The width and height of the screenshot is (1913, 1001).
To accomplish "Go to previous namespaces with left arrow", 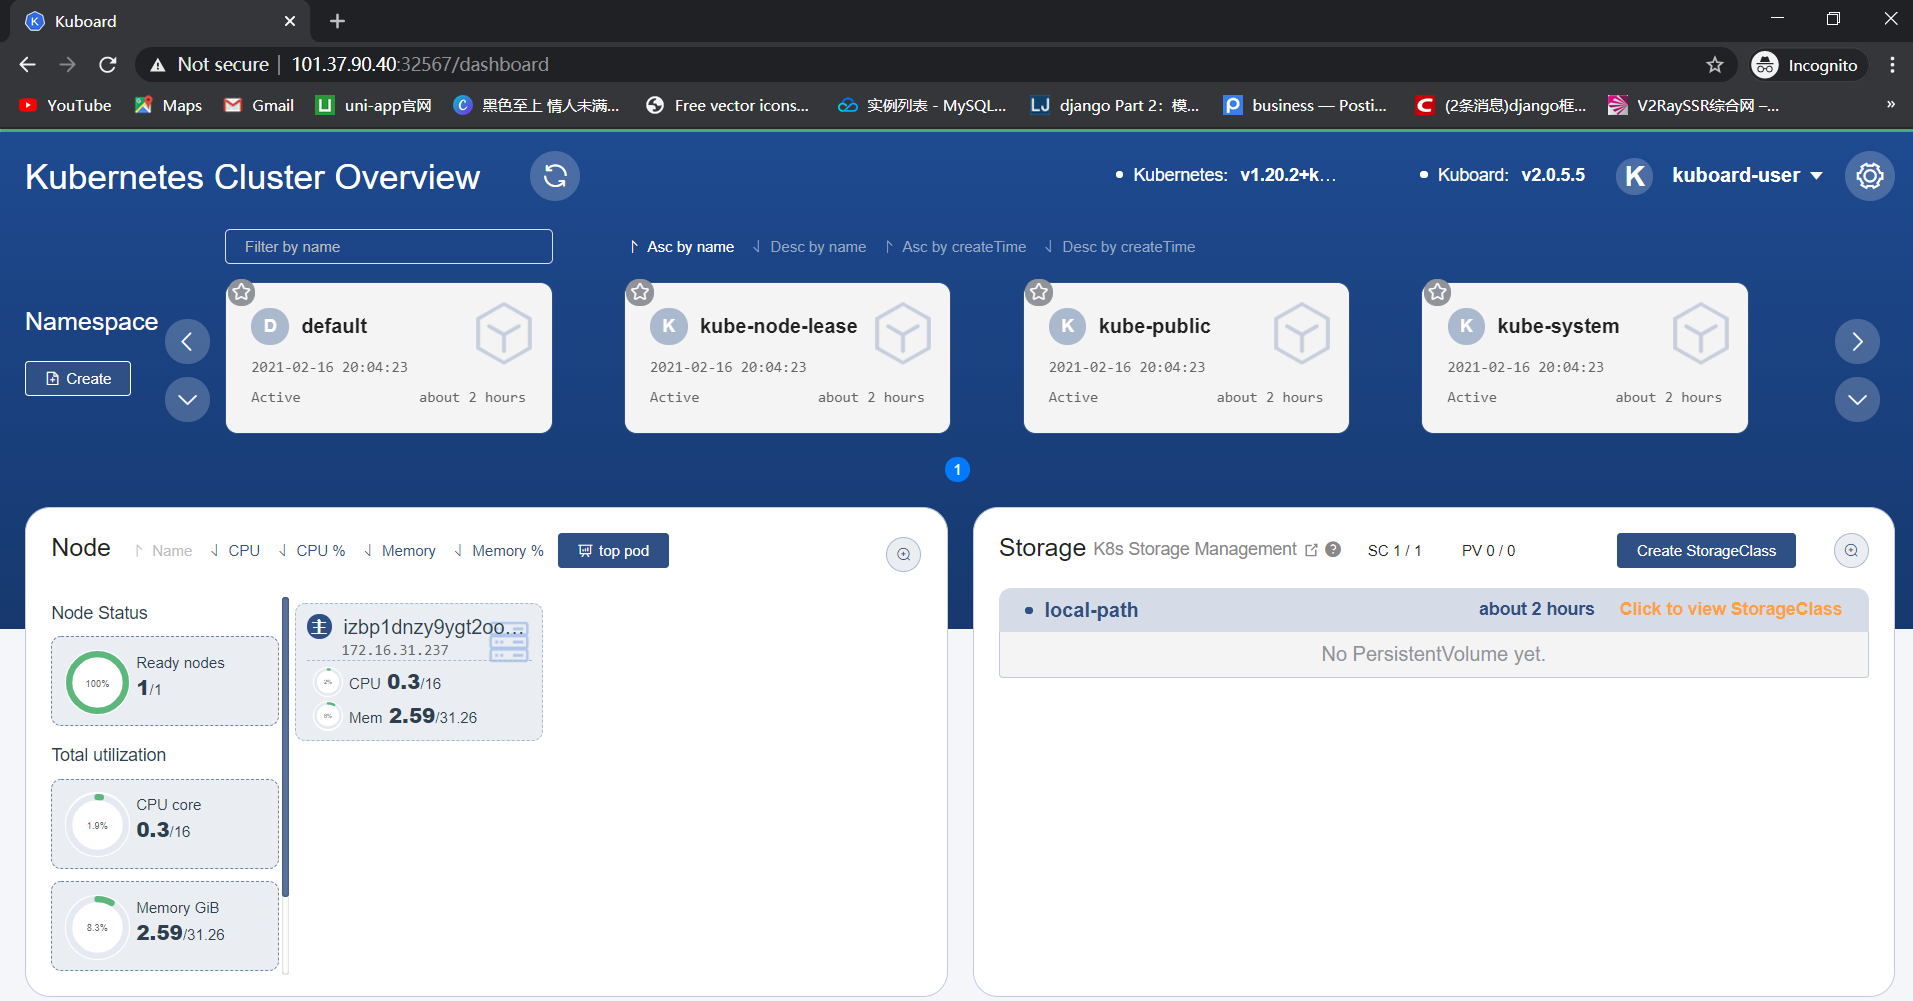I will click(187, 342).
